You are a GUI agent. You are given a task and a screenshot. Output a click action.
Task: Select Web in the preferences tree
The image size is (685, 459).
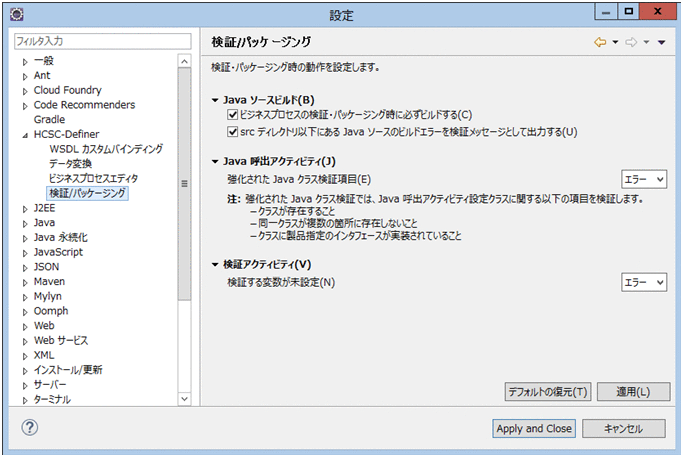point(44,326)
